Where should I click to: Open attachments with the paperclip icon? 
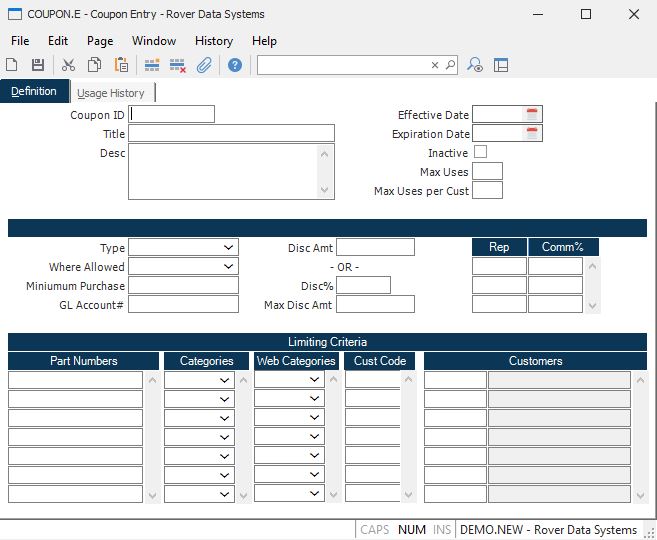tap(204, 65)
